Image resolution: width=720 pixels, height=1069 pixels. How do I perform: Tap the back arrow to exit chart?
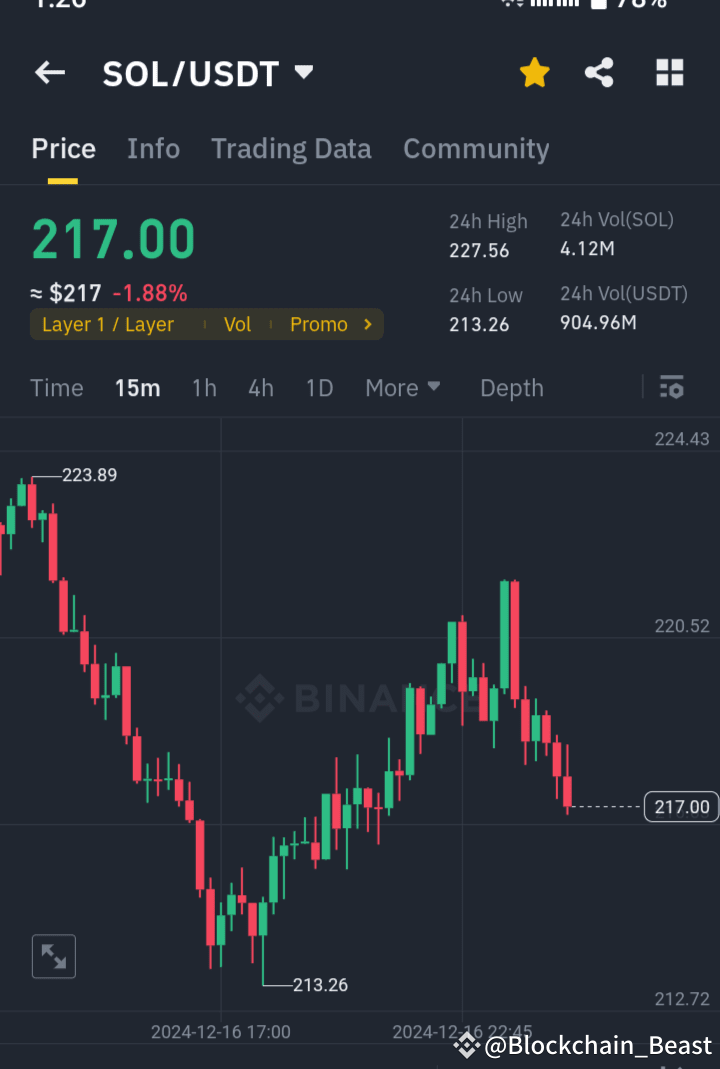pos(50,72)
